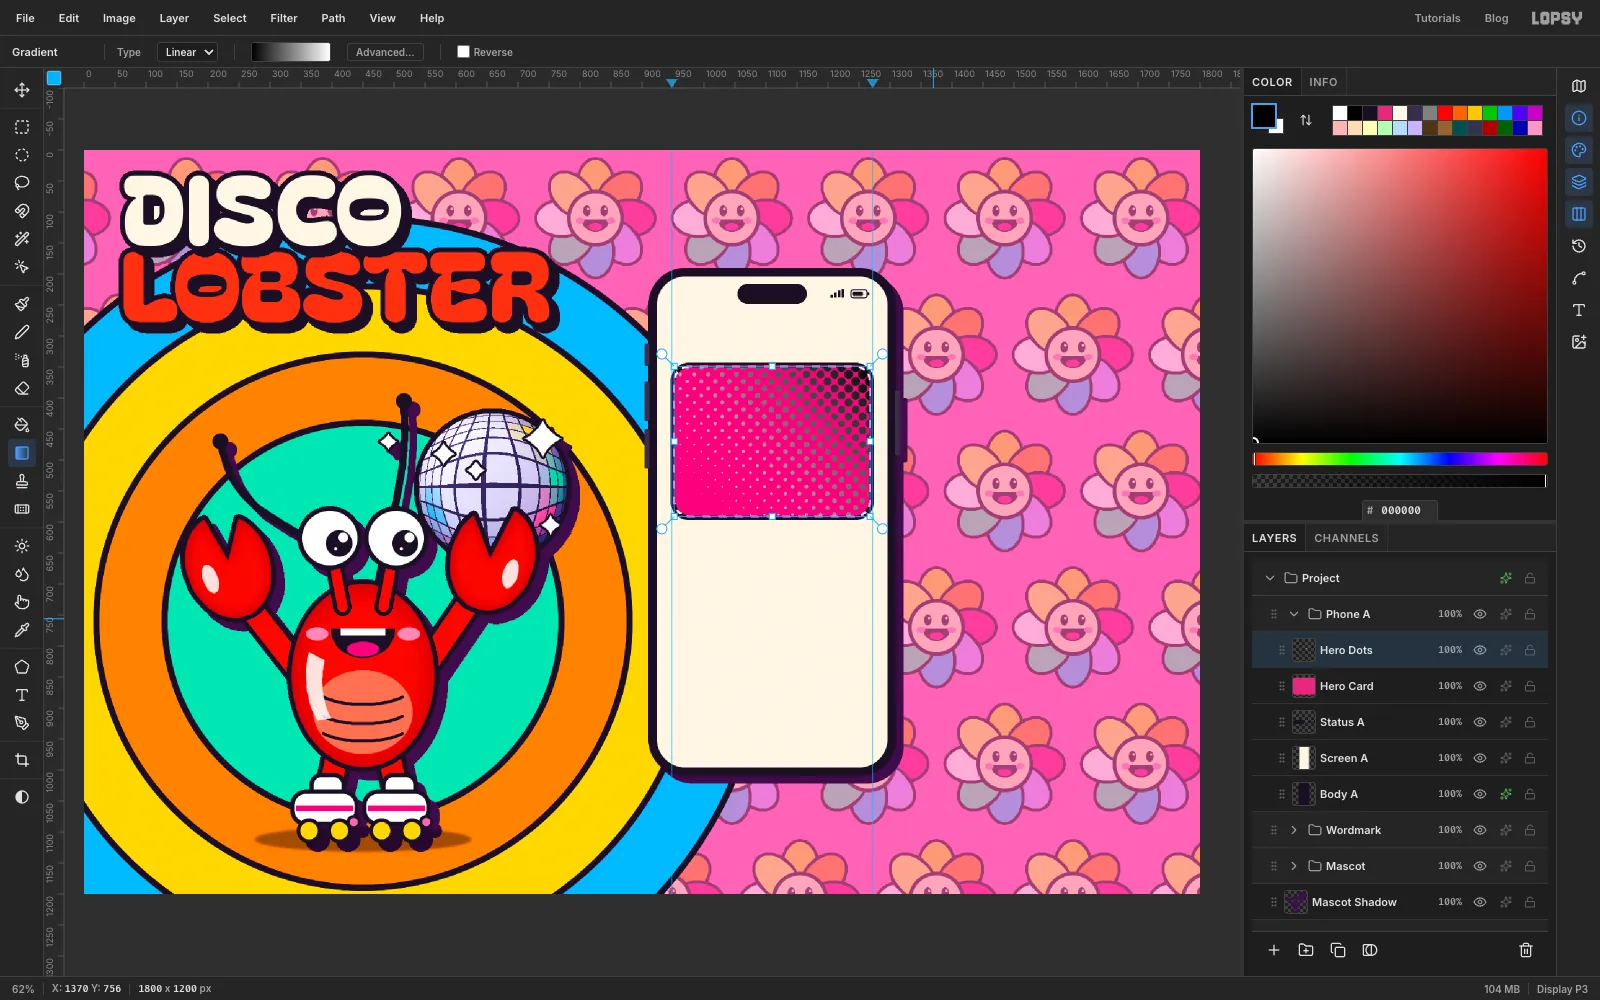Open the gradient Type dropdown
Image resolution: width=1600 pixels, height=1000 pixels.
pyautogui.click(x=188, y=52)
